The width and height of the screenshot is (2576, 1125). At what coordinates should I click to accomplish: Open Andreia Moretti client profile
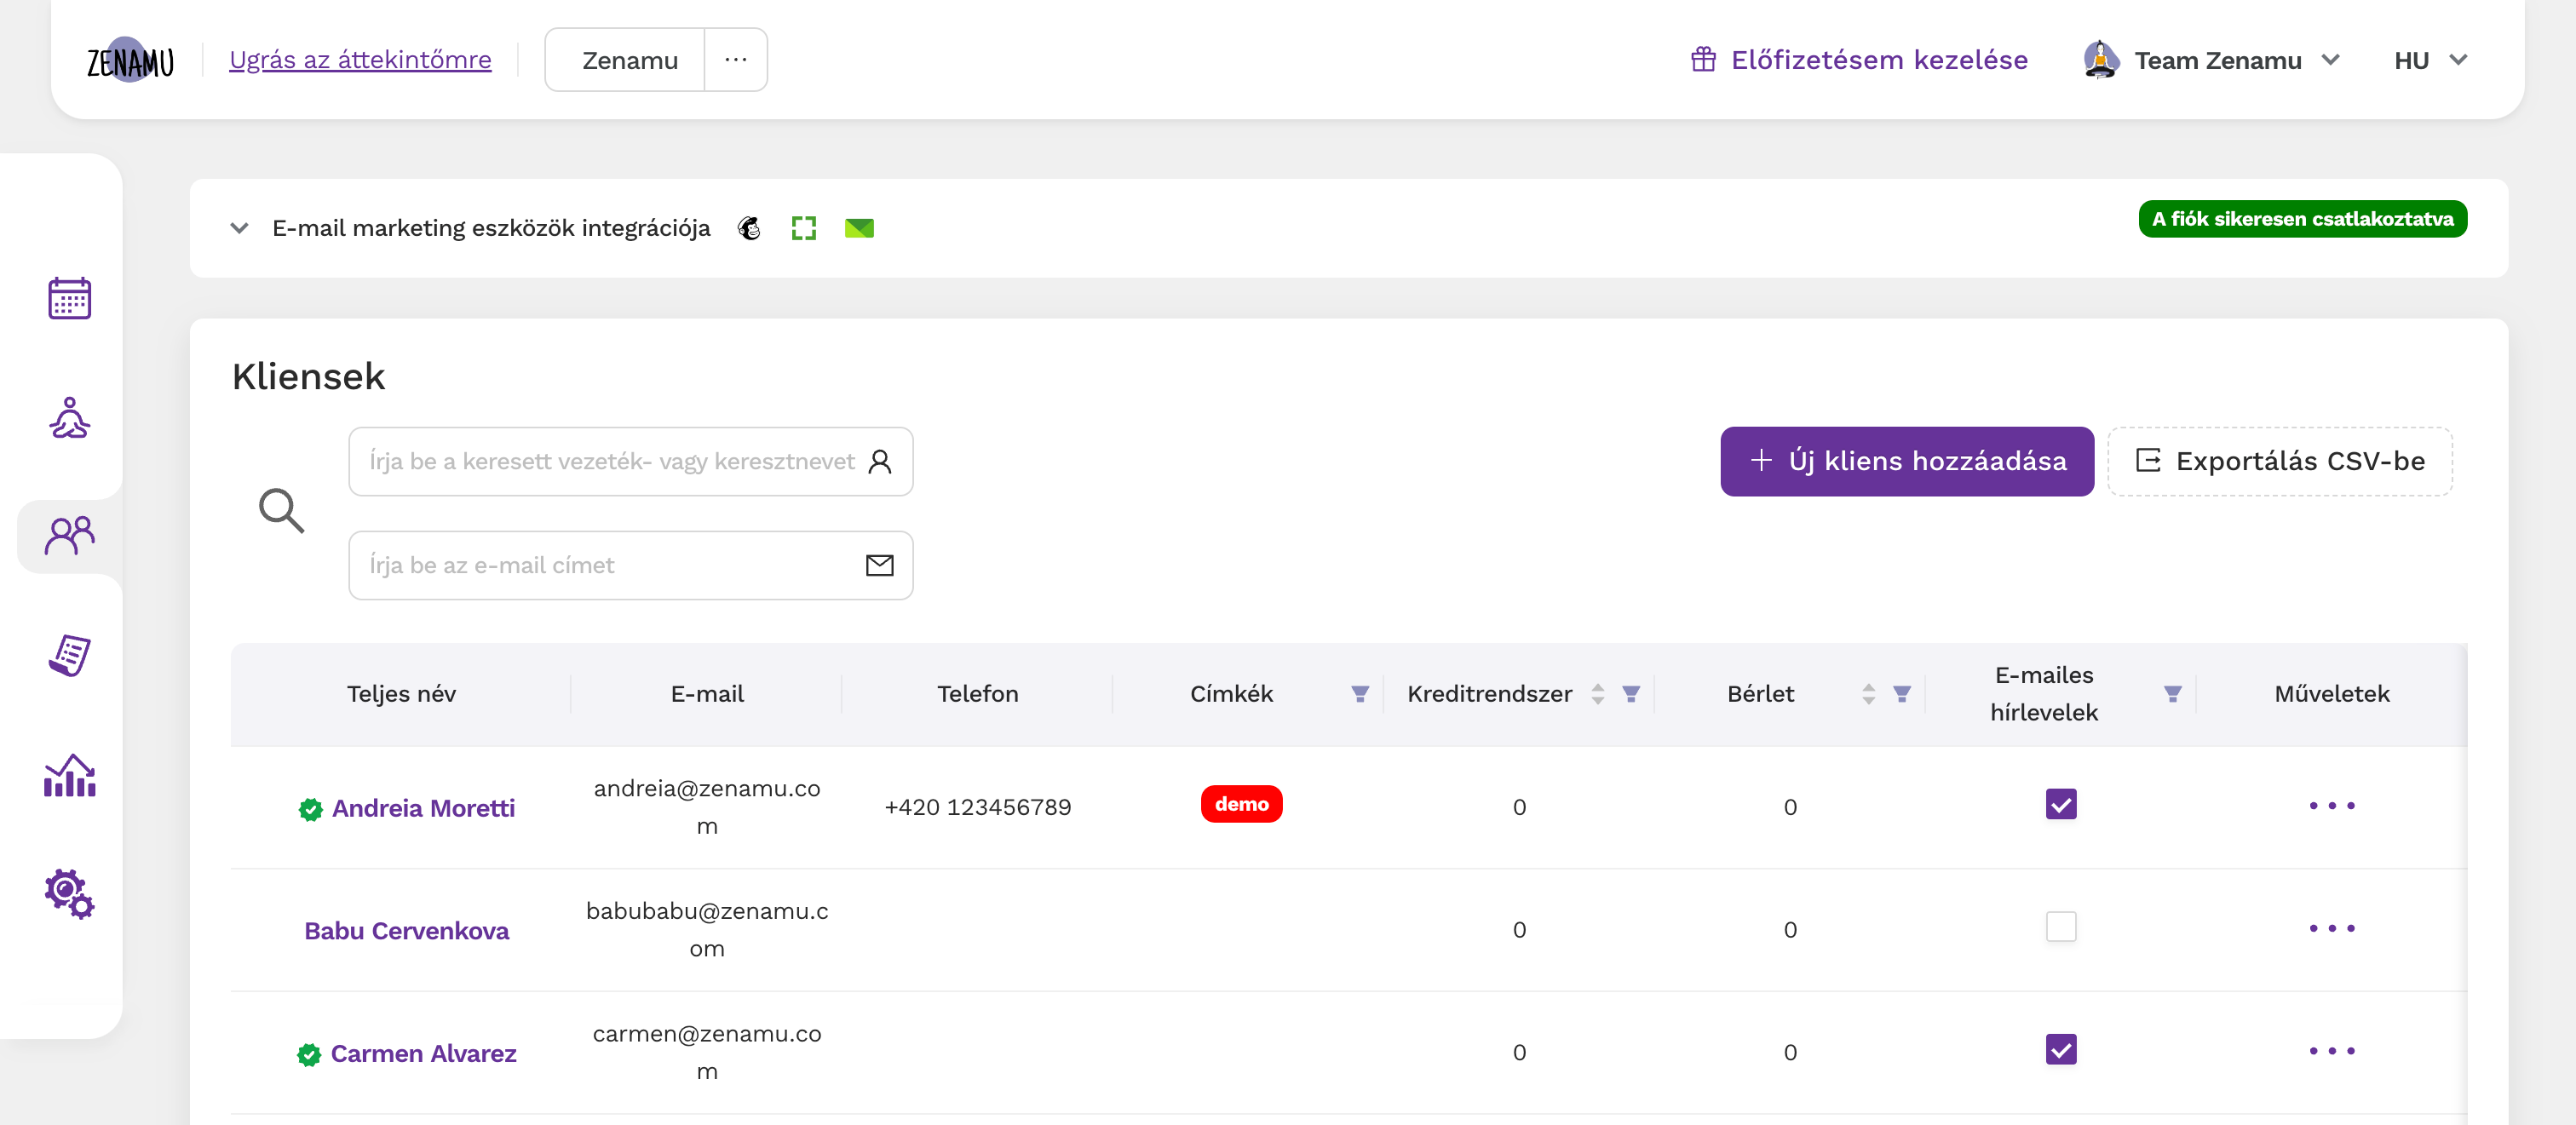[x=423, y=808]
